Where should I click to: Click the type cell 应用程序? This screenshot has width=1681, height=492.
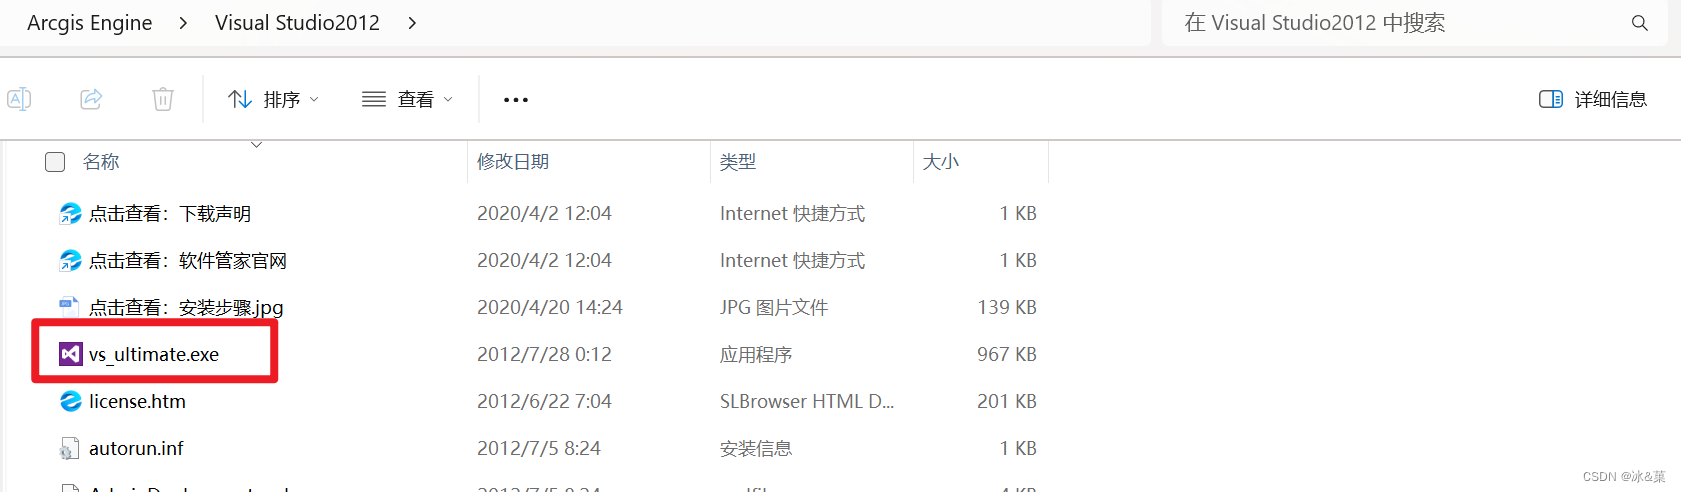(756, 355)
